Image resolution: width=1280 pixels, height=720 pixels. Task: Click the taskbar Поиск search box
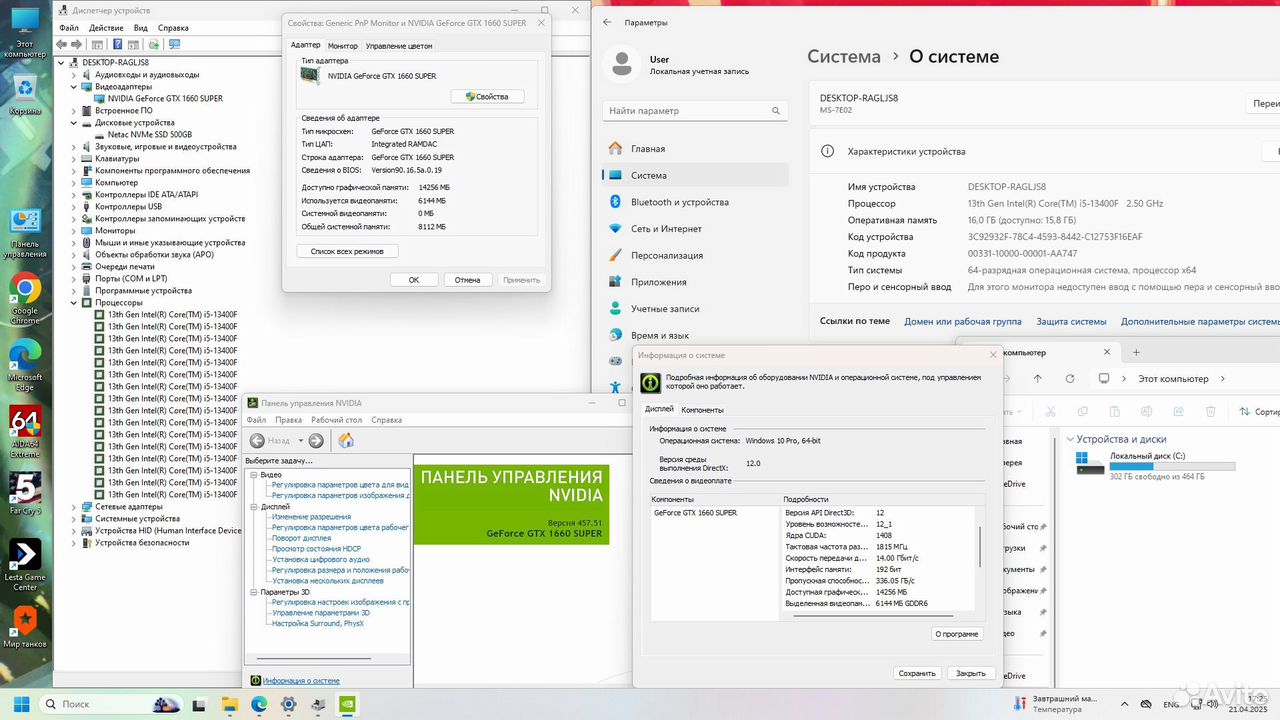tap(110, 704)
